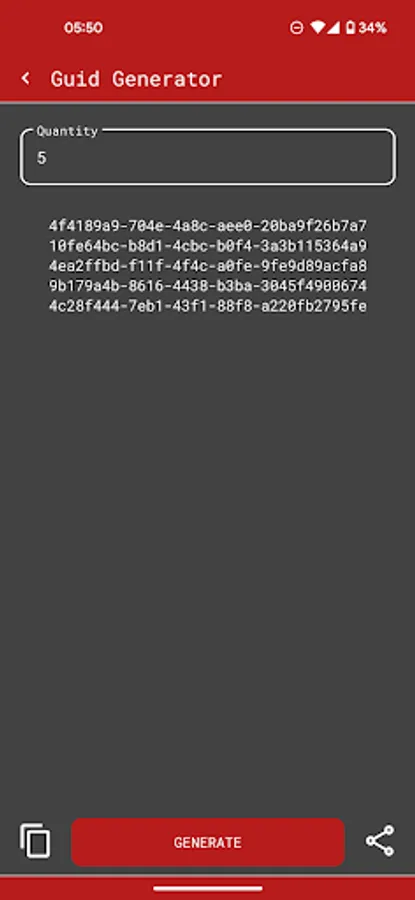Click the 05:50 clock in status bar
415x900 pixels.
click(83, 28)
